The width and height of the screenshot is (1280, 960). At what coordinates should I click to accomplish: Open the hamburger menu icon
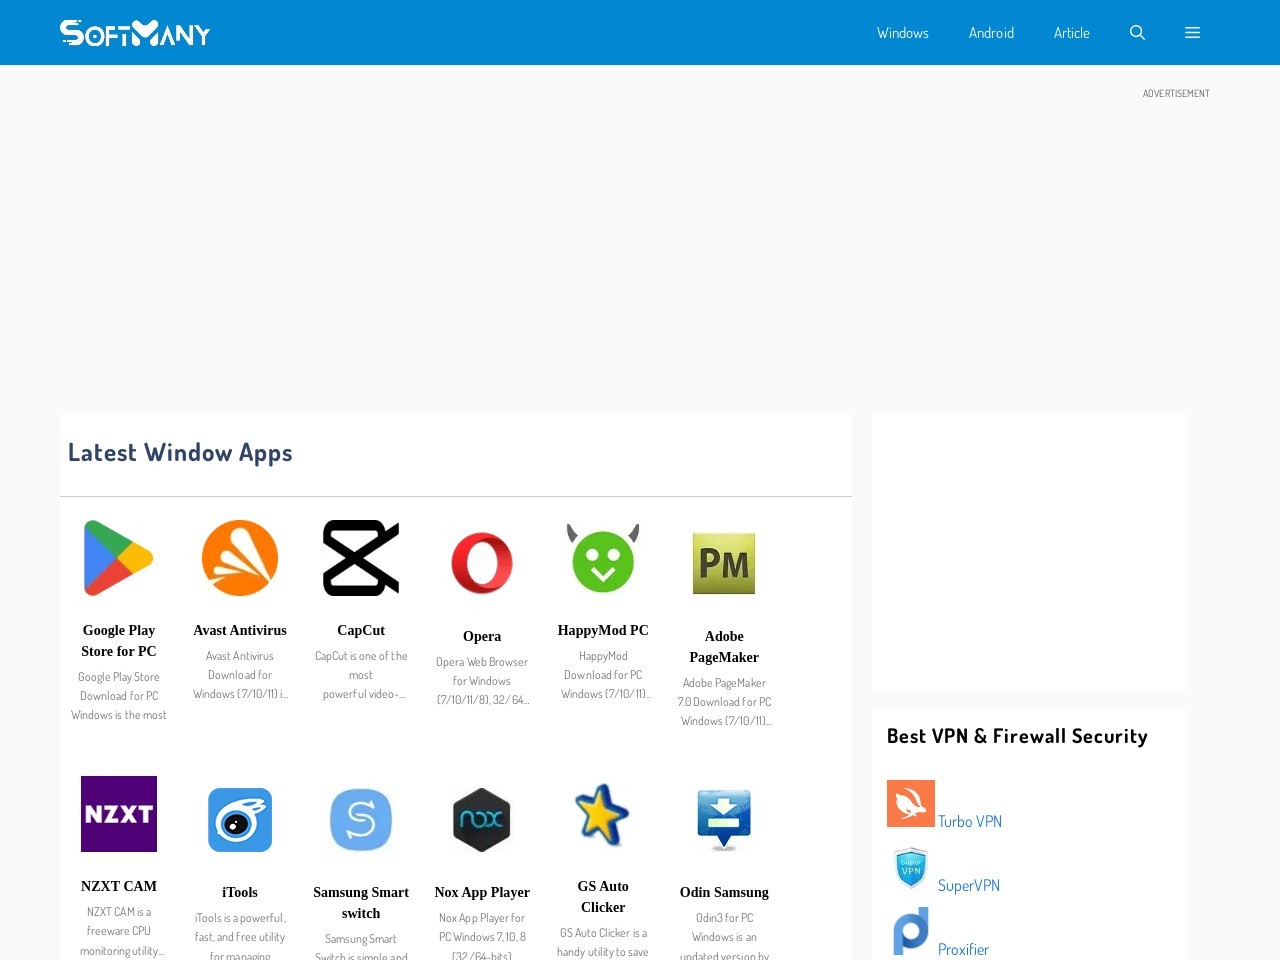tap(1192, 33)
